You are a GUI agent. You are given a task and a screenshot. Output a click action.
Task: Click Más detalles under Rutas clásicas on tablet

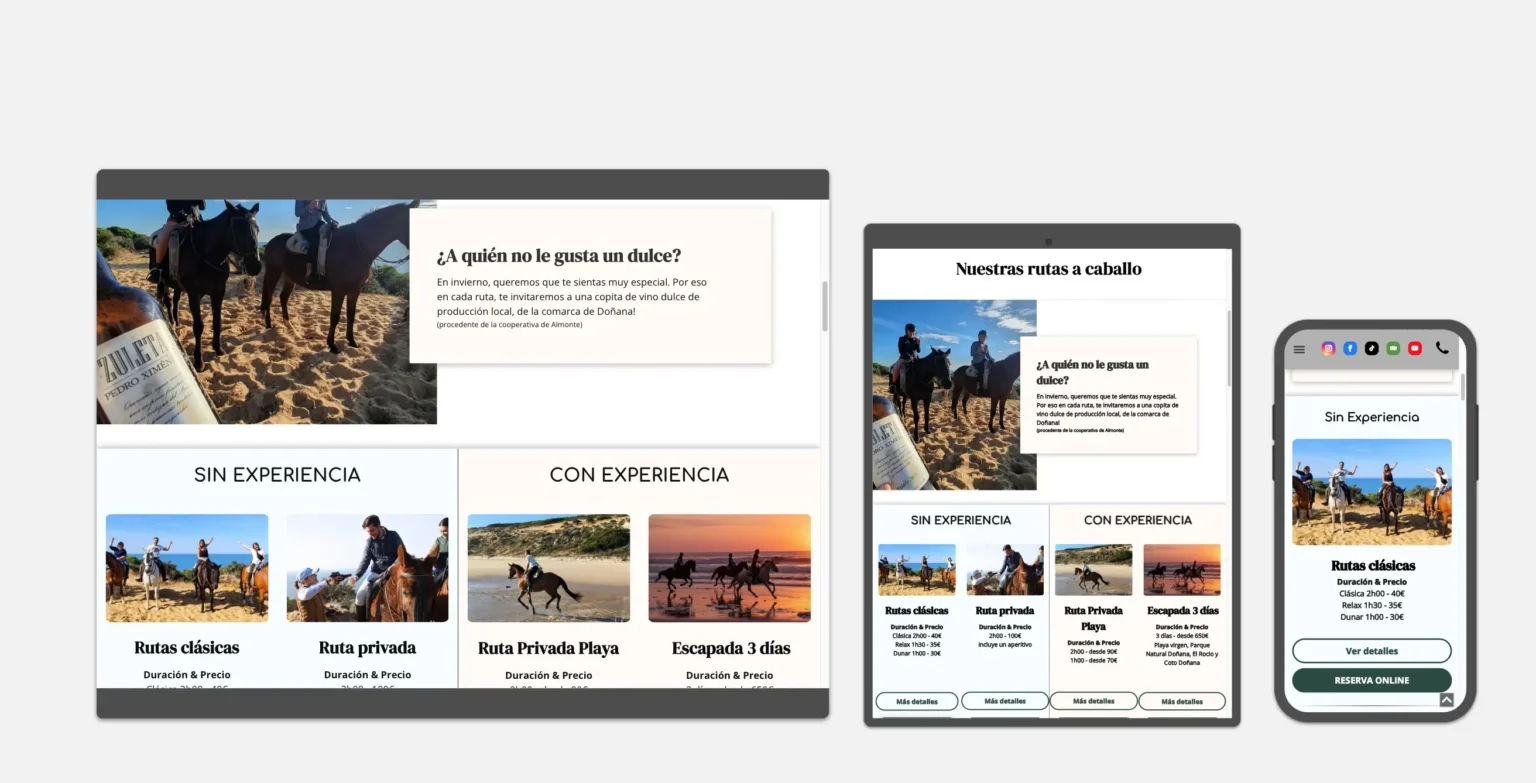[916, 700]
